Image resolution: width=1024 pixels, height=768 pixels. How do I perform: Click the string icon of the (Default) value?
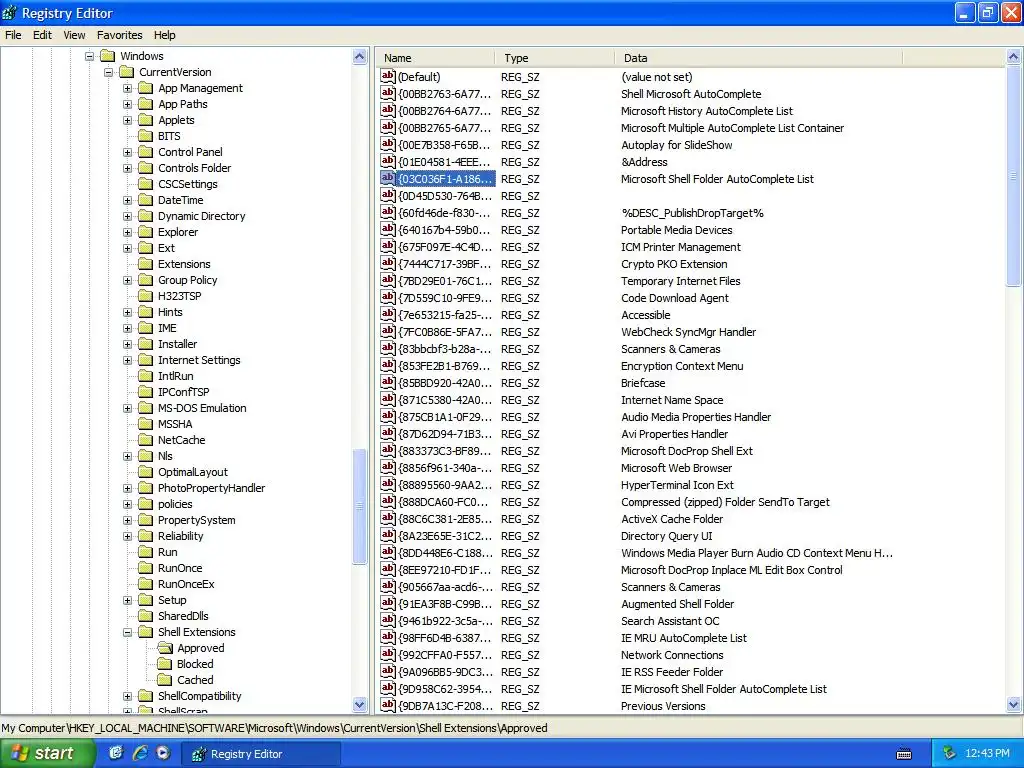click(x=388, y=76)
